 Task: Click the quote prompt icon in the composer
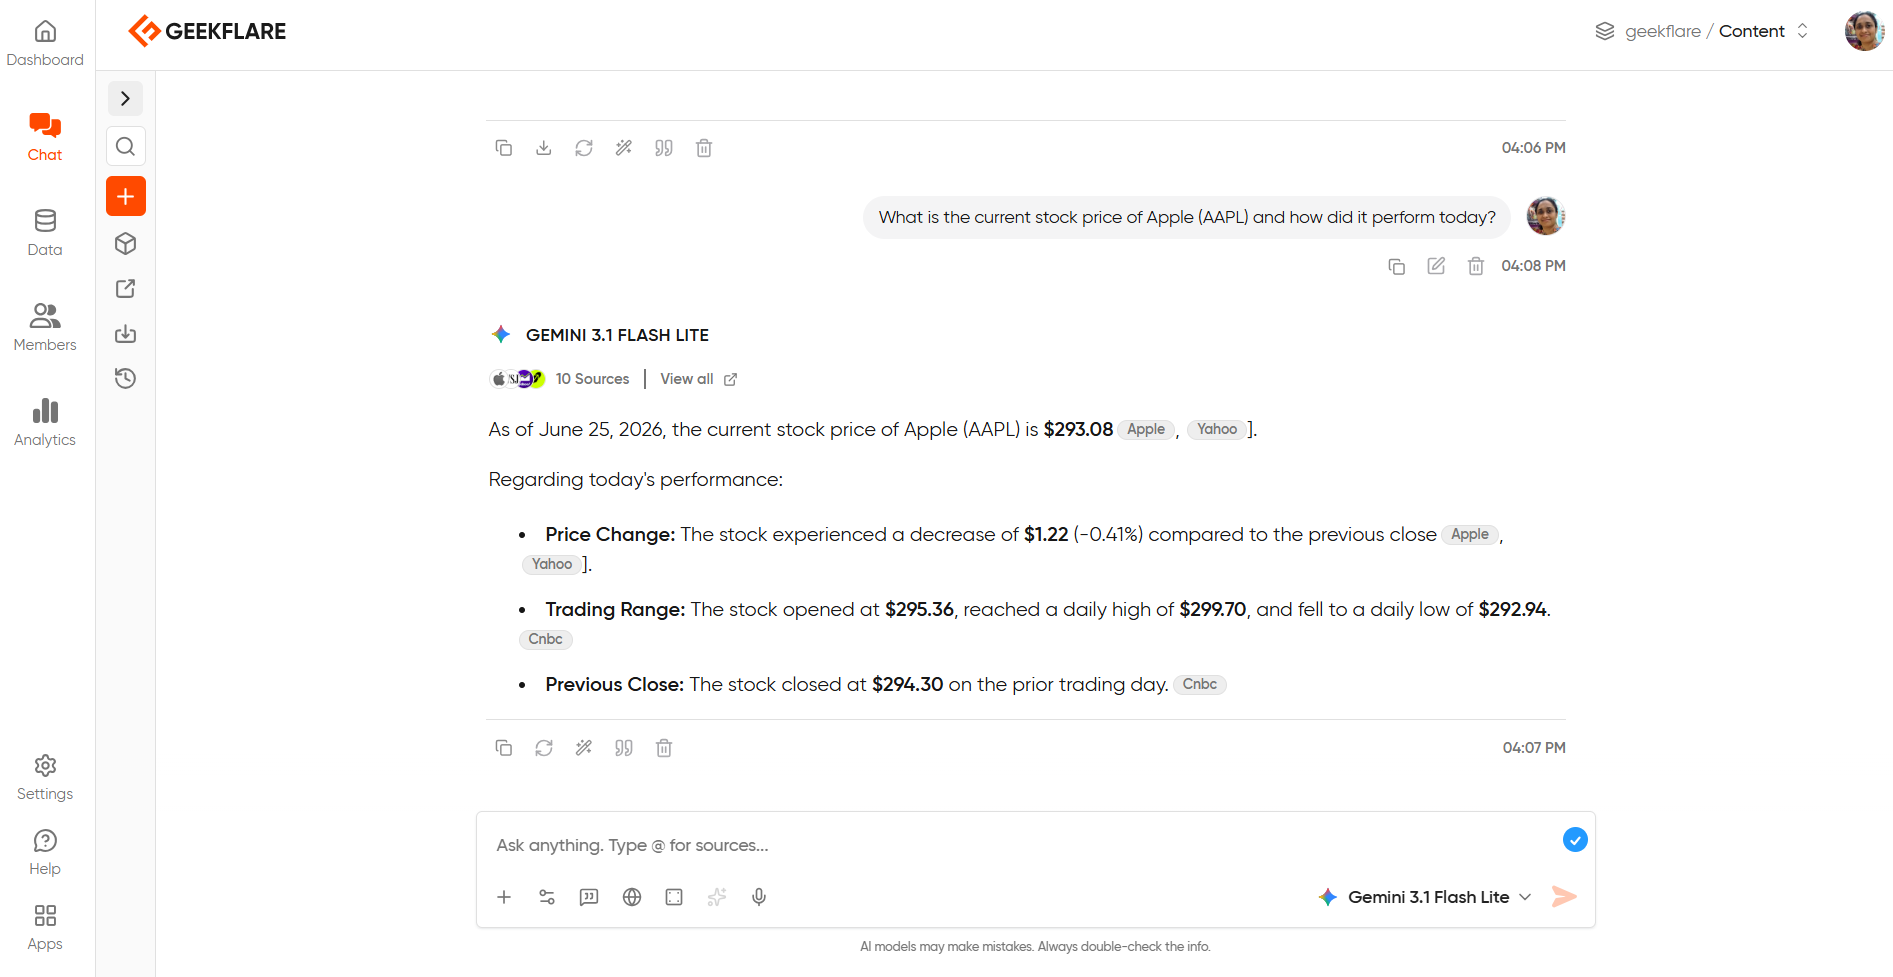[589, 897]
